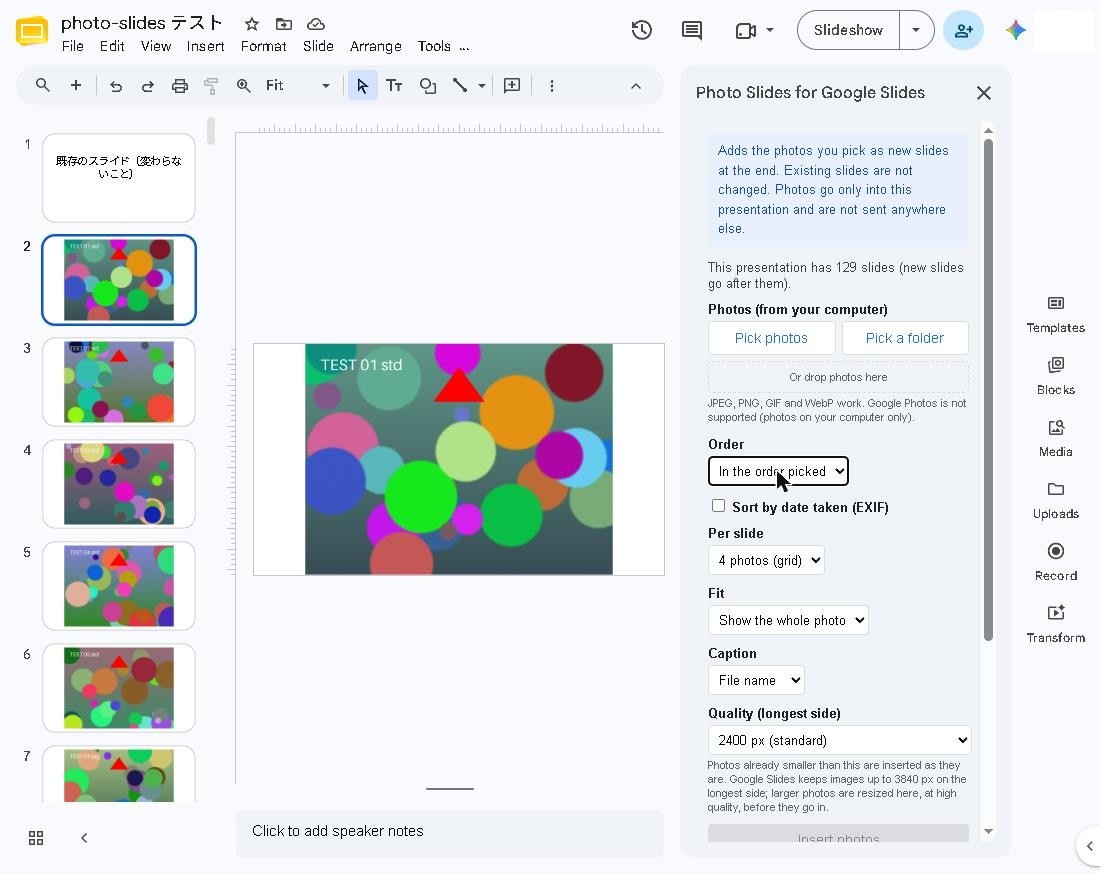Open the toolbar zoom Fit dropdown
Viewport: 1100px width, 874px height.
pos(297,86)
